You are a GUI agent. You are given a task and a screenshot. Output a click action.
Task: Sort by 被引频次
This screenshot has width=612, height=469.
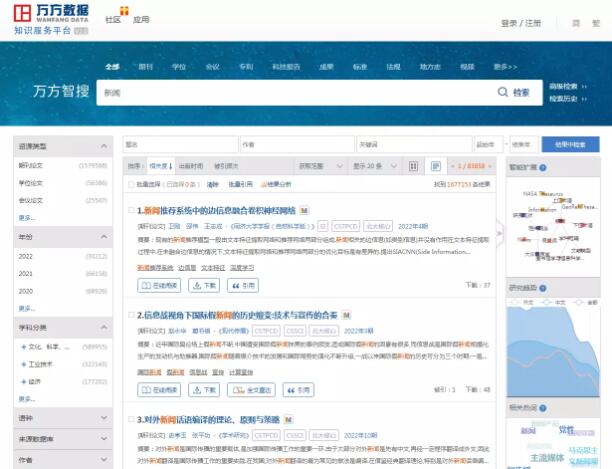226,166
